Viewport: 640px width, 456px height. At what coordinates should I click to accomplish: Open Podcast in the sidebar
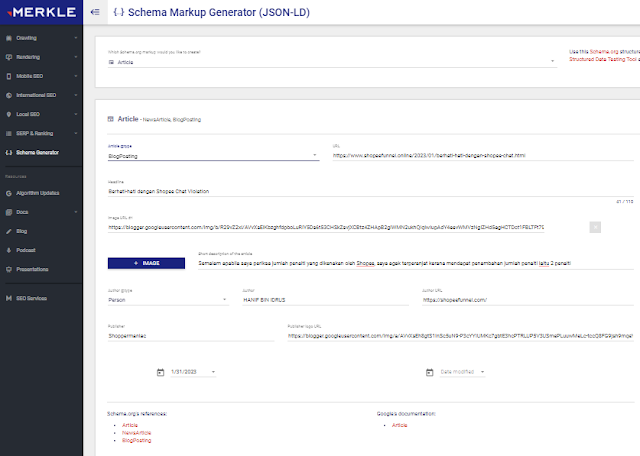tap(26, 250)
